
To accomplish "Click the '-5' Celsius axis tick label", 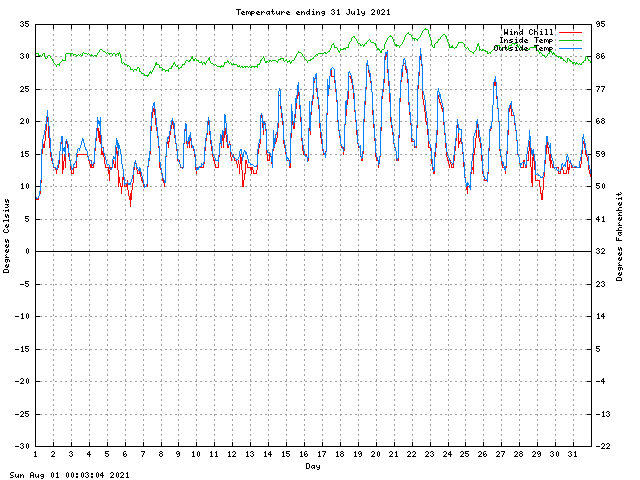I will click(24, 284).
